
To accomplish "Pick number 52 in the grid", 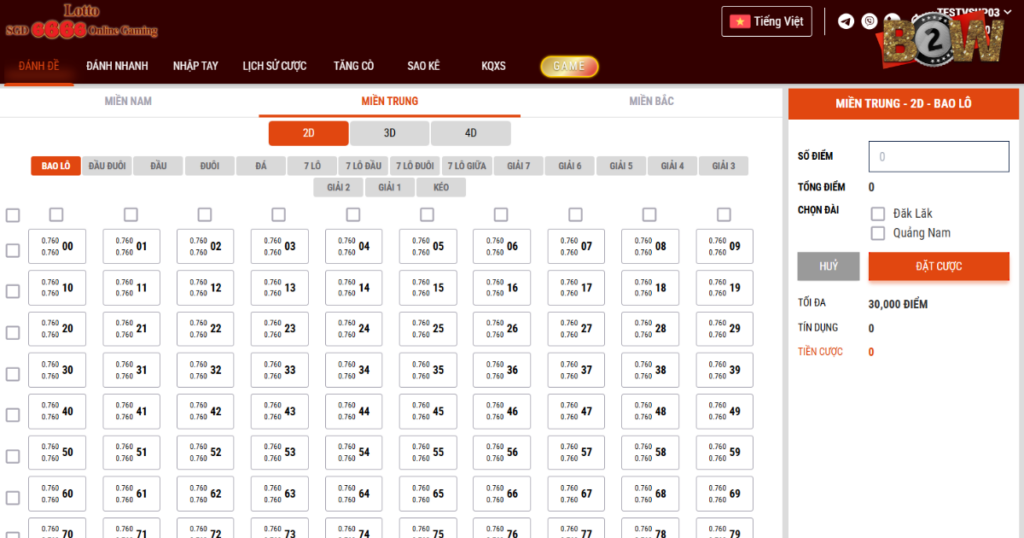I will pyautogui.click(x=205, y=452).
